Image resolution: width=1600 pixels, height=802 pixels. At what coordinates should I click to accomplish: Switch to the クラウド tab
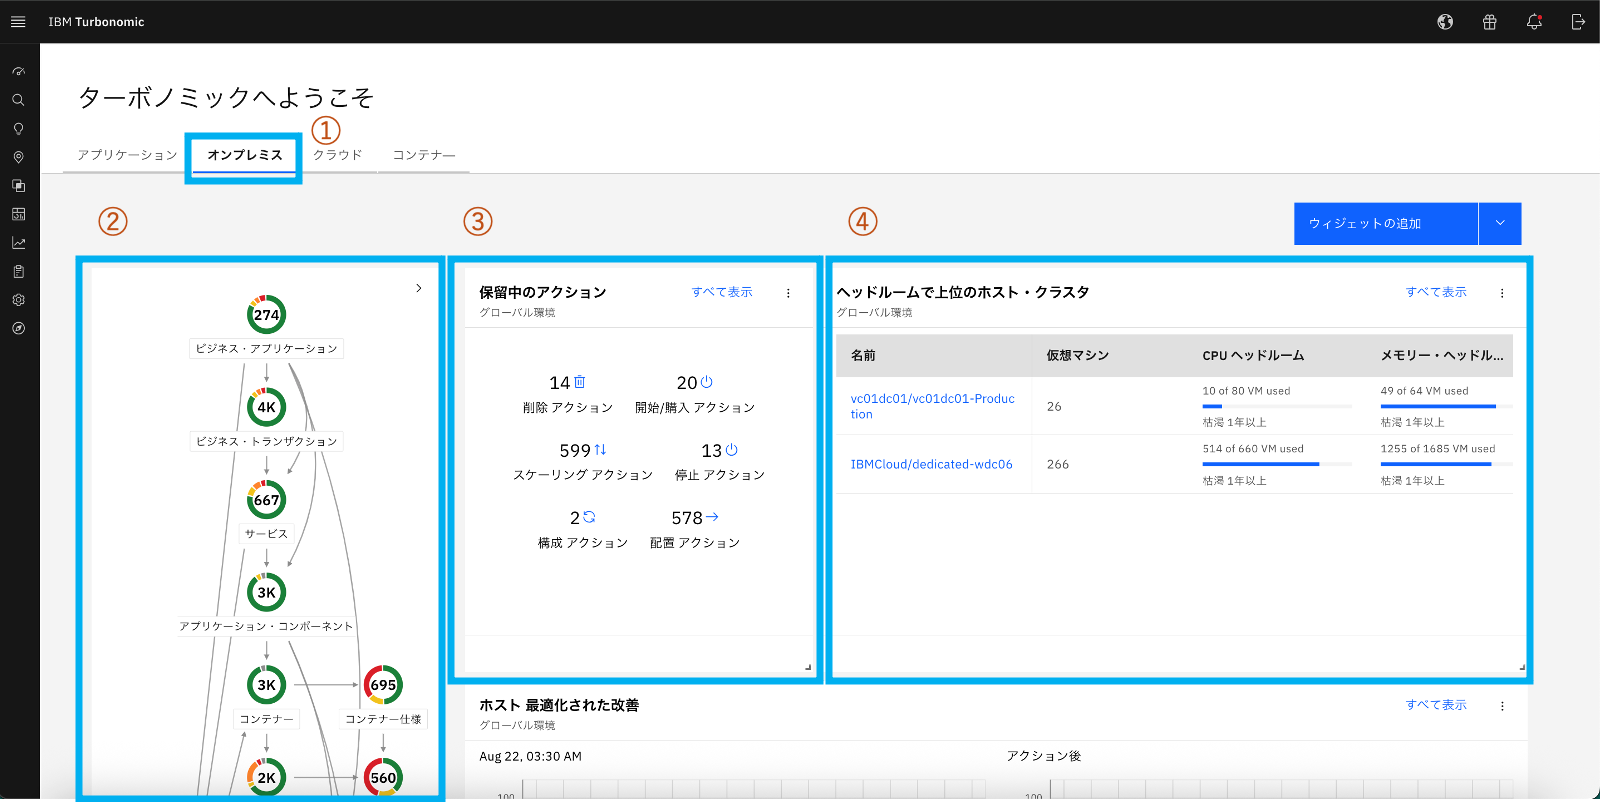coord(338,155)
